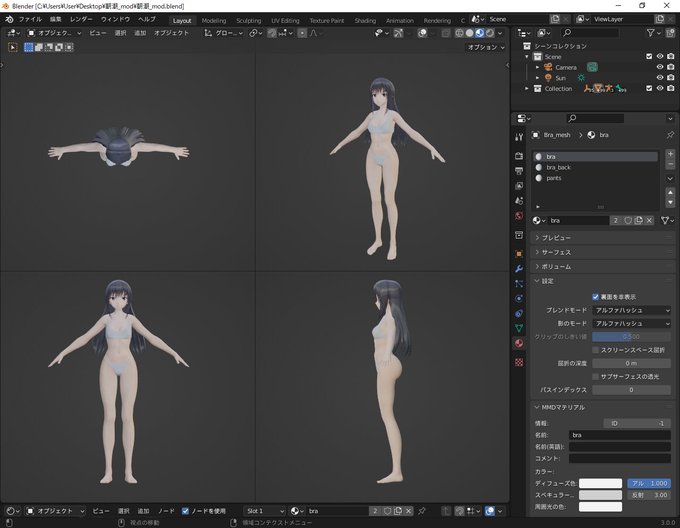Click the specular color swatch

tap(600, 495)
